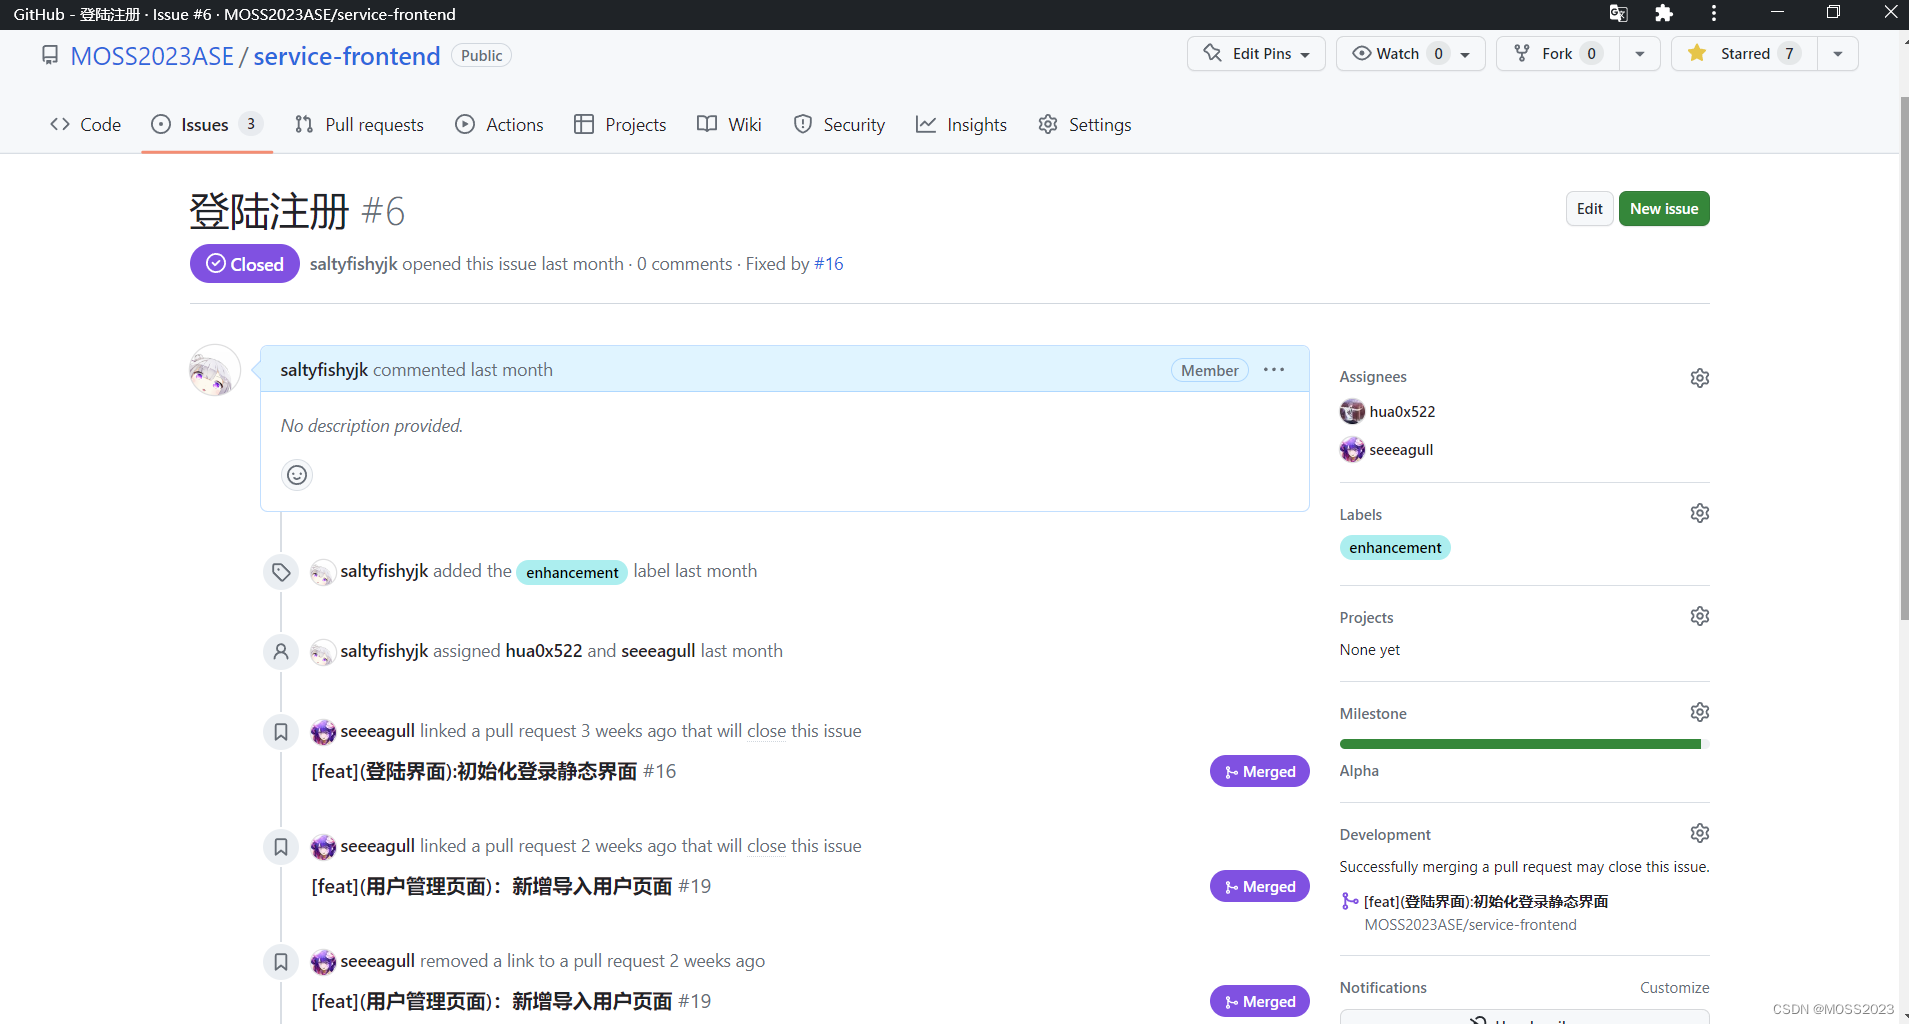Click the Fork icon button

click(1522, 53)
